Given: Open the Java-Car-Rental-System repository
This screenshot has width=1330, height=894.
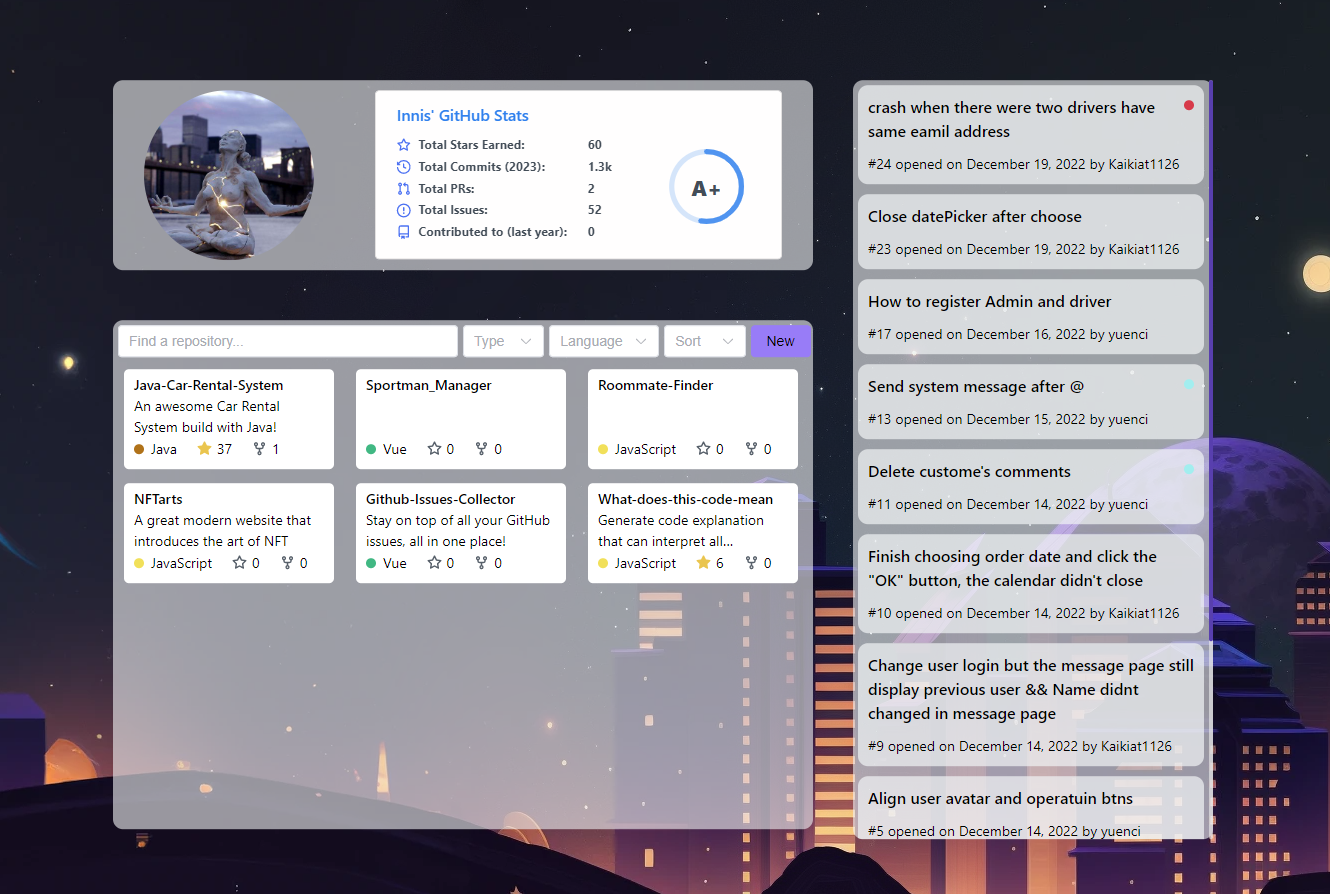Looking at the screenshot, I should pyautogui.click(x=208, y=385).
